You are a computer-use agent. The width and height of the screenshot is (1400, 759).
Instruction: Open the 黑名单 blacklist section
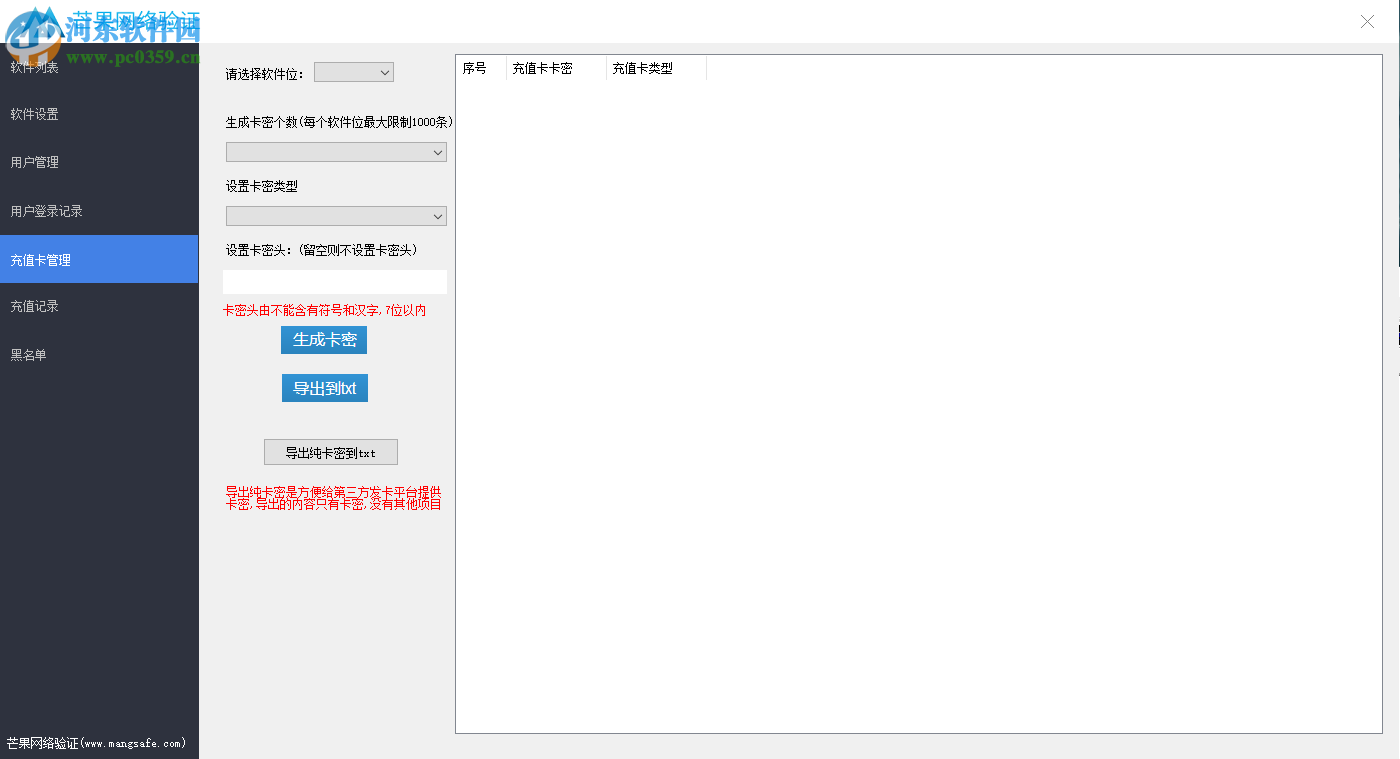tap(28, 355)
